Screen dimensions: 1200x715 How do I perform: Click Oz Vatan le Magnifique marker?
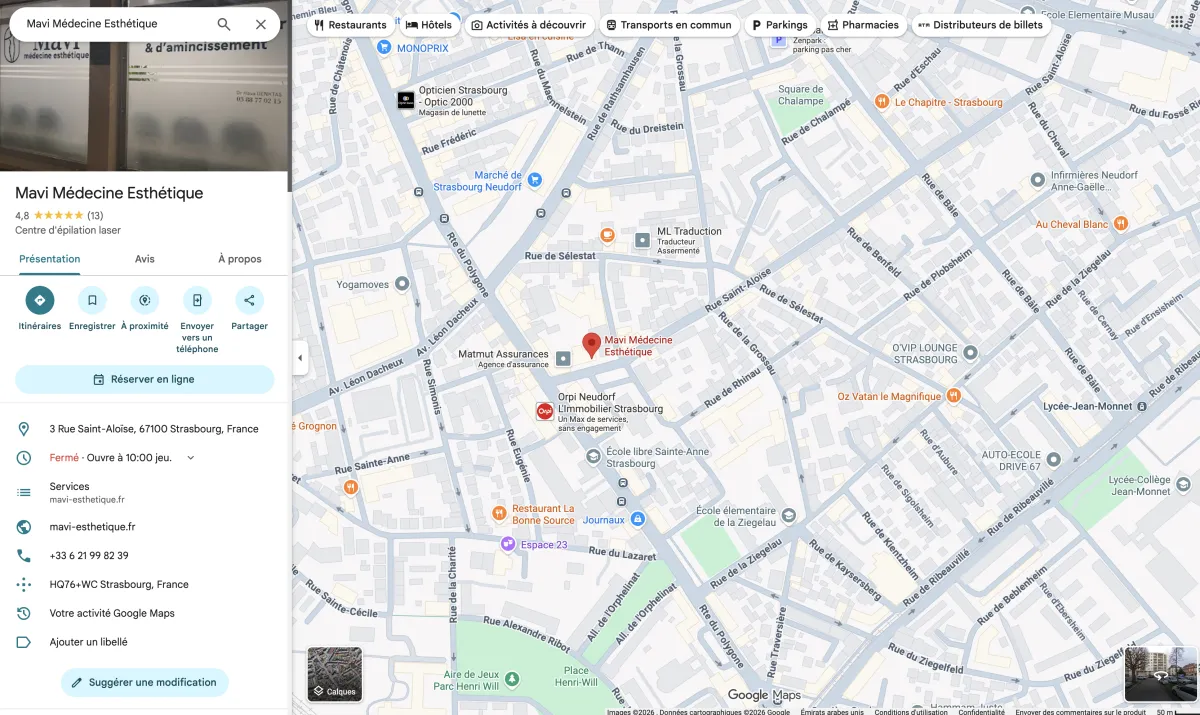(x=954, y=396)
